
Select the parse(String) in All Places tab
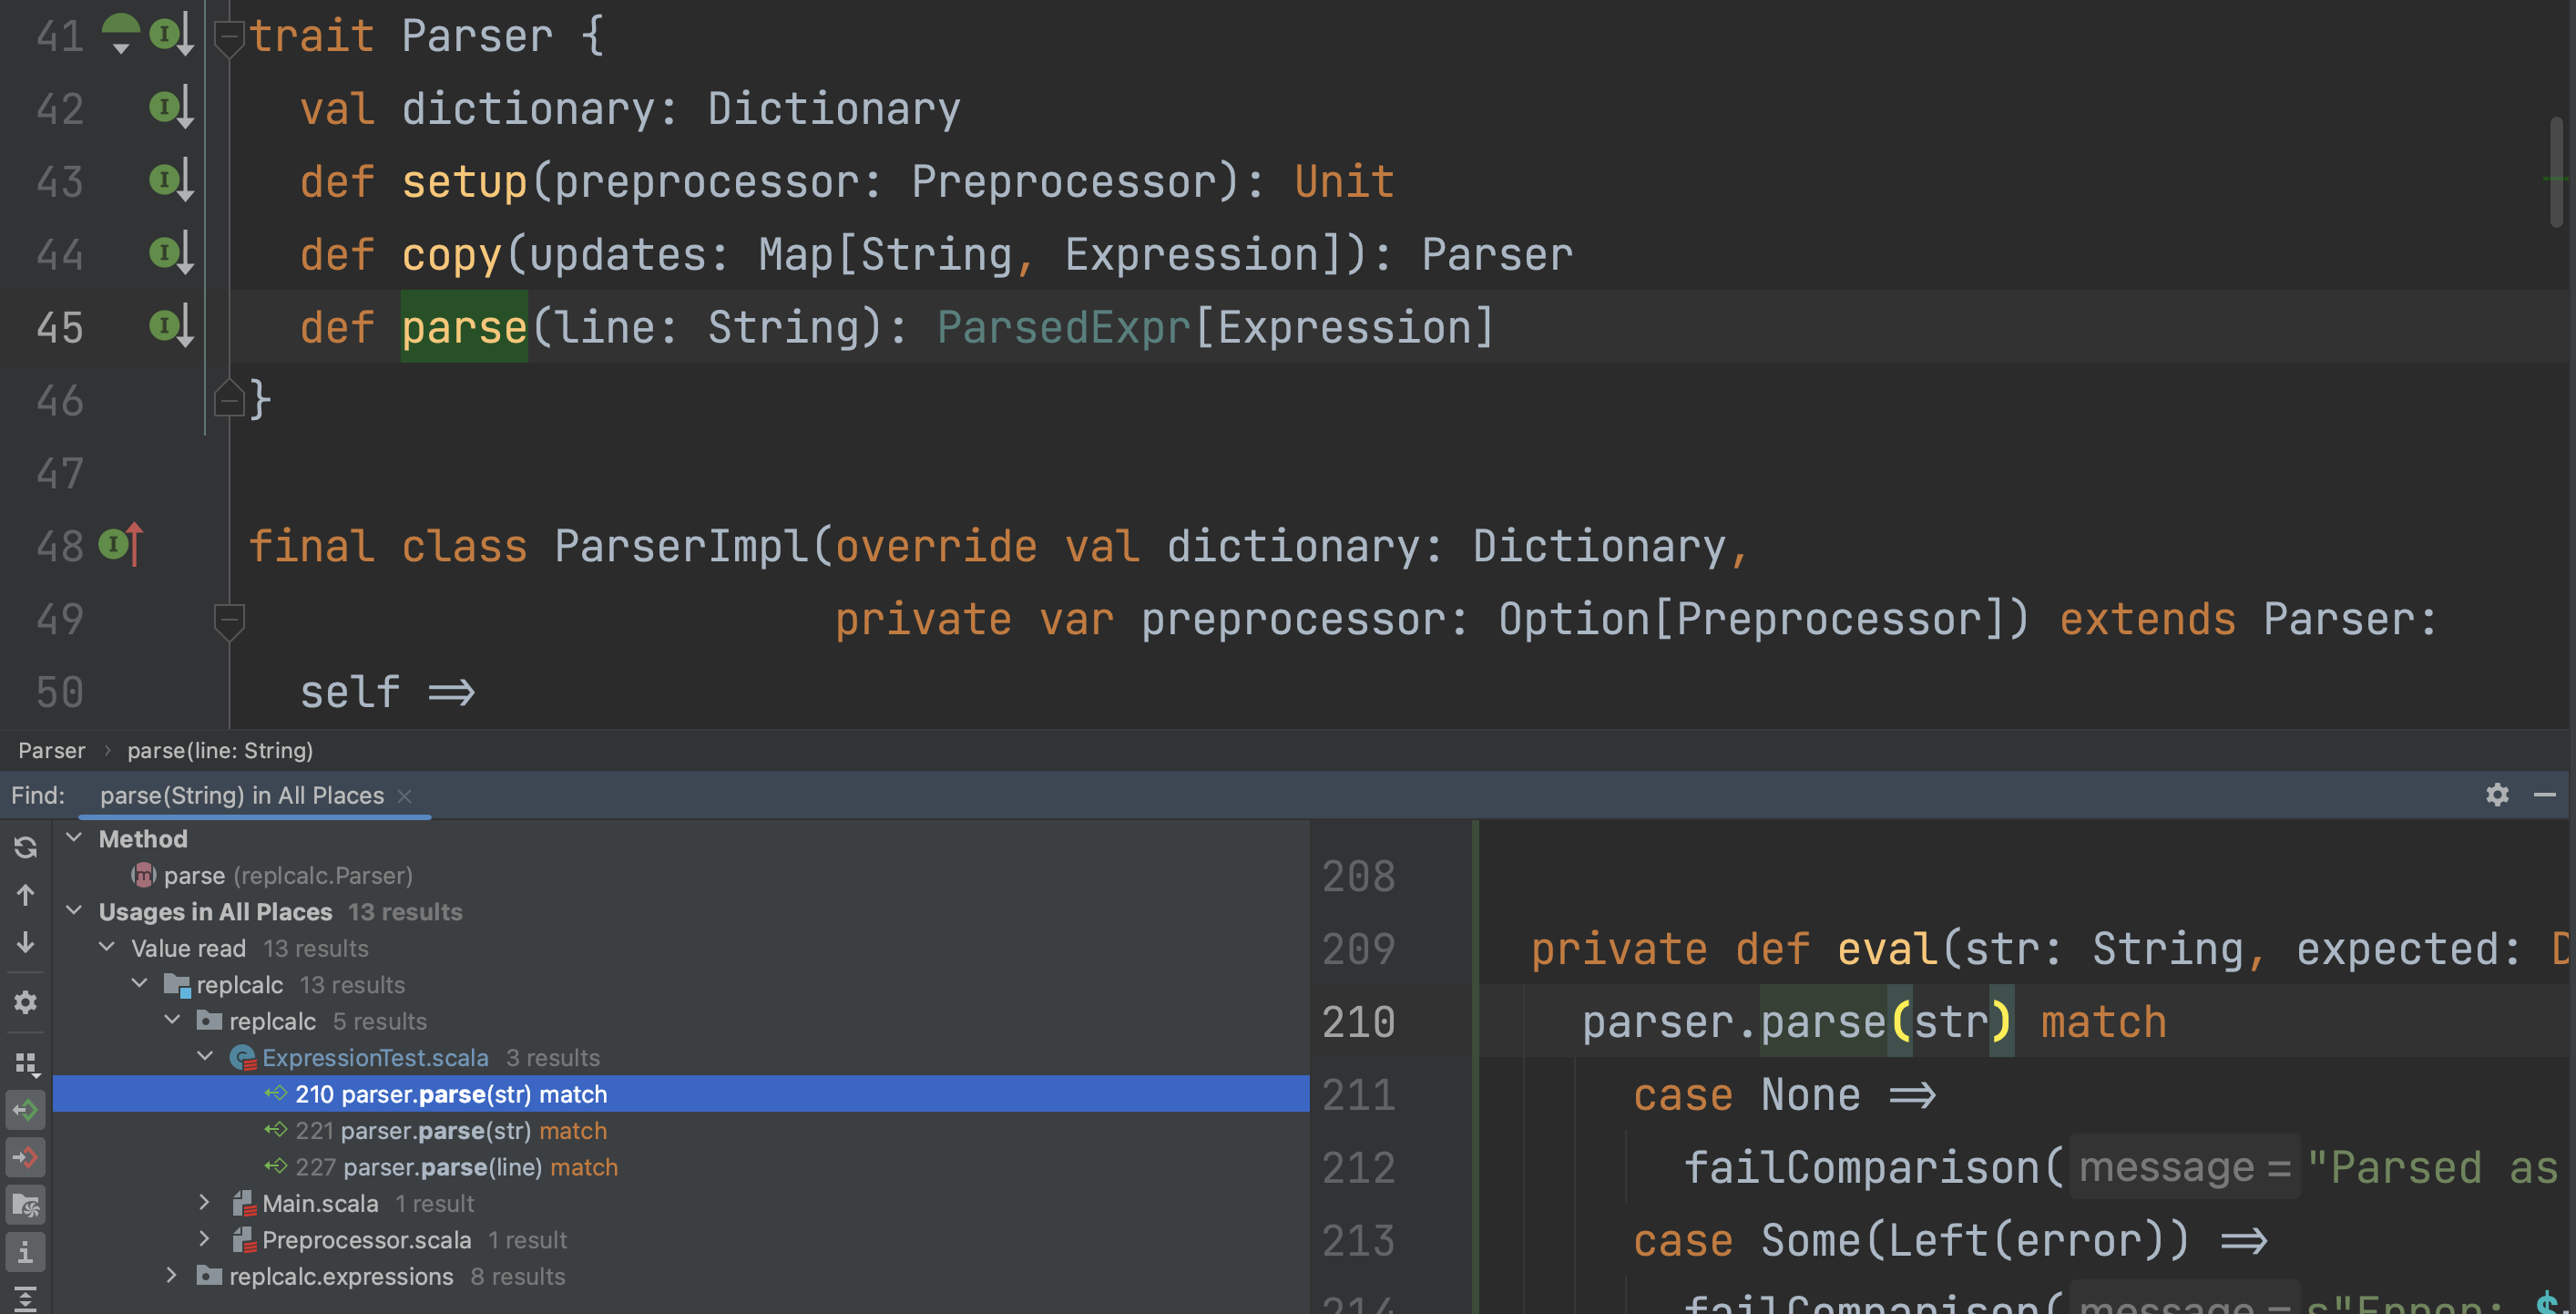click(240, 795)
